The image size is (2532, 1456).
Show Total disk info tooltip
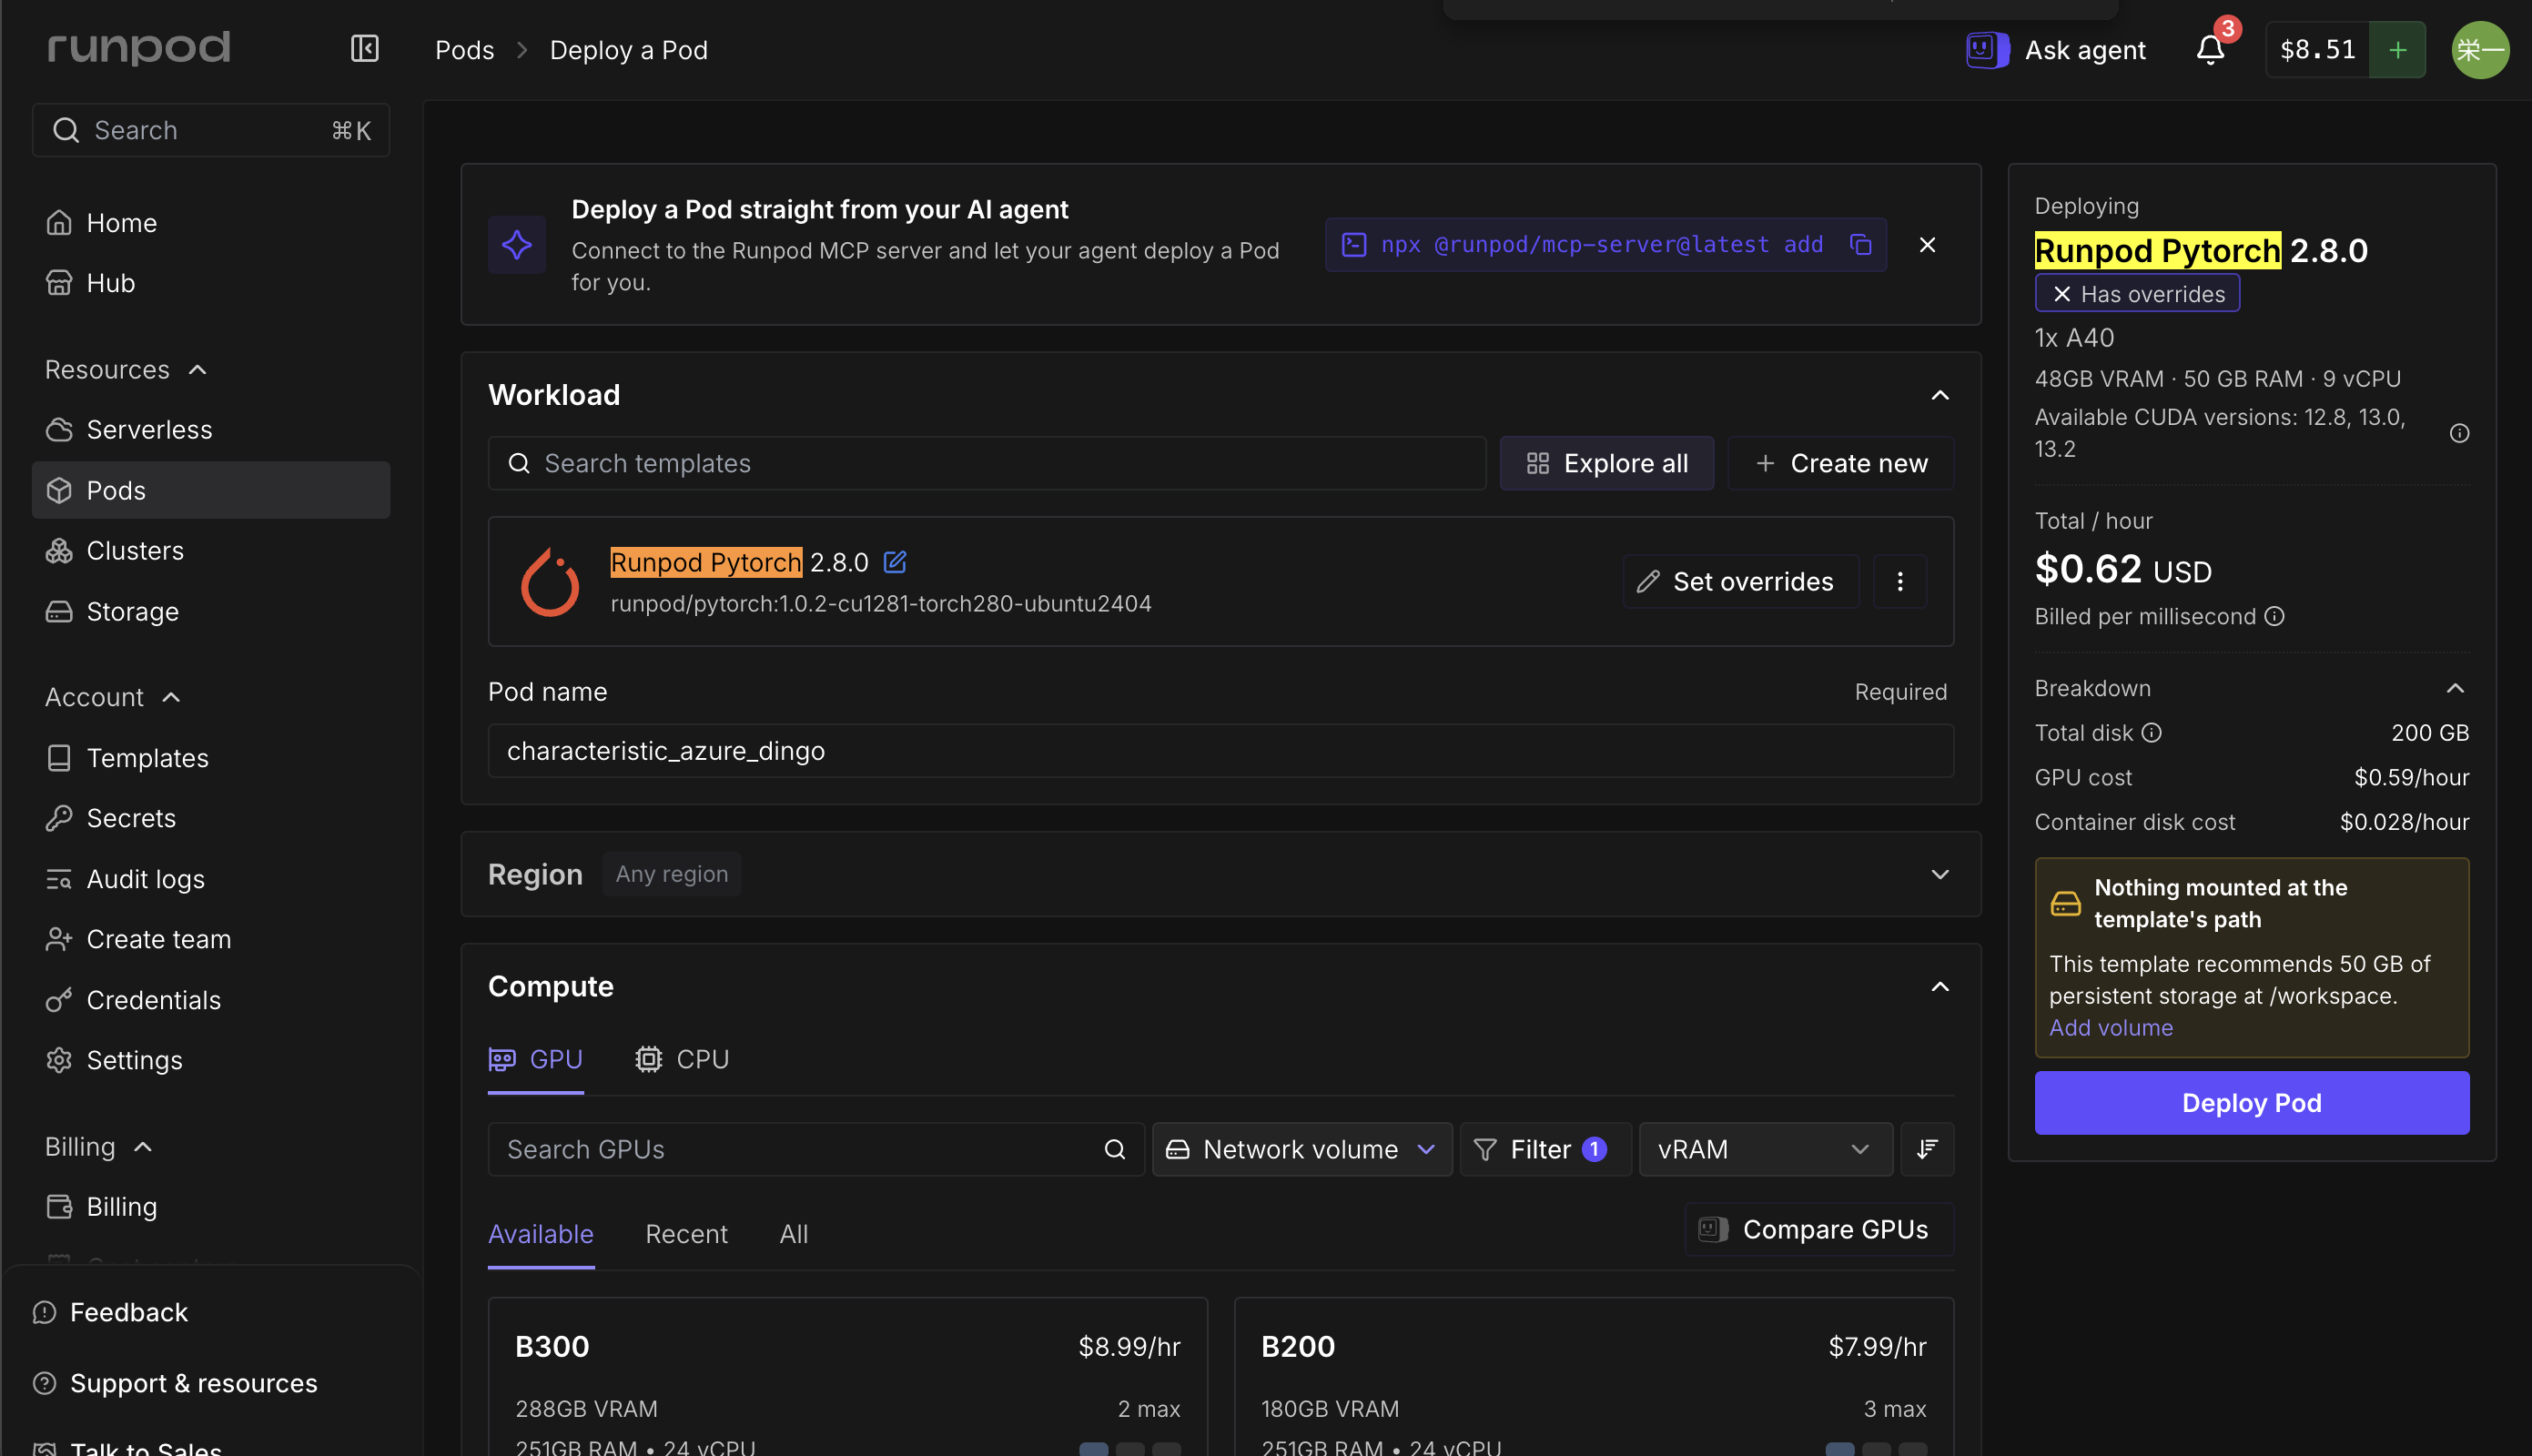click(x=2152, y=733)
